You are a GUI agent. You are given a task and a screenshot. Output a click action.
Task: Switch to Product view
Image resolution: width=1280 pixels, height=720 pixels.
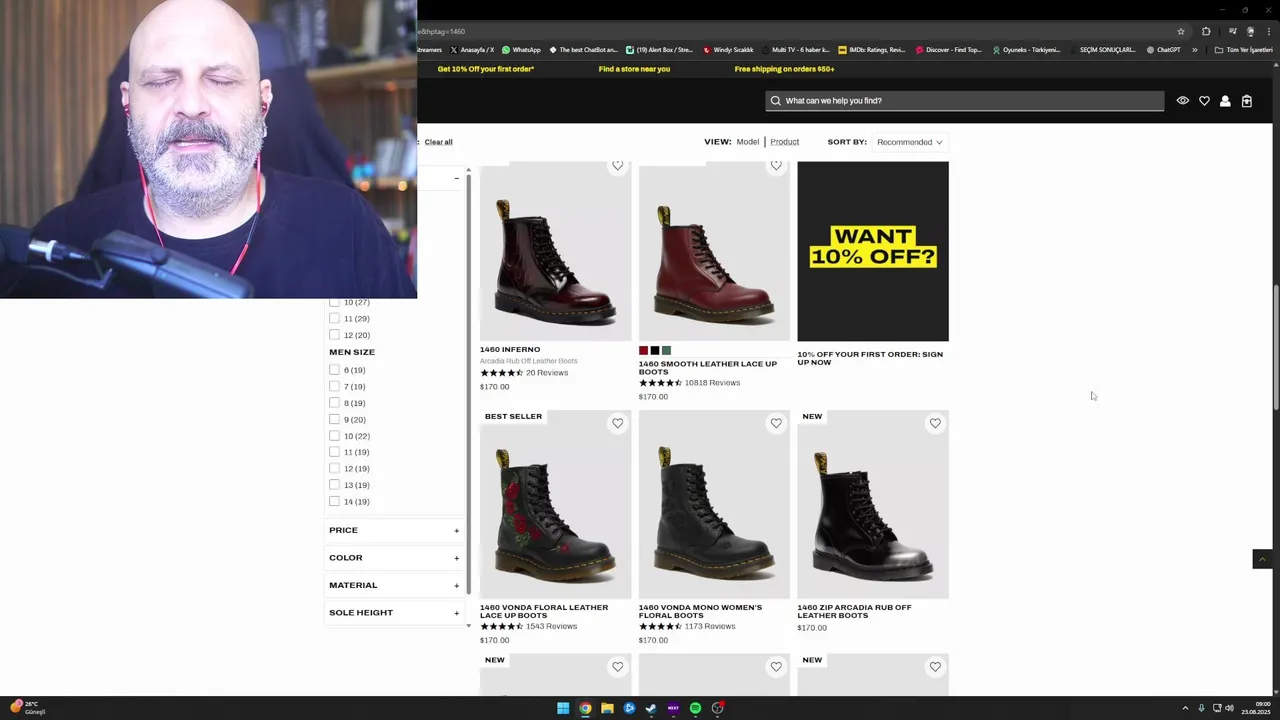pos(784,142)
